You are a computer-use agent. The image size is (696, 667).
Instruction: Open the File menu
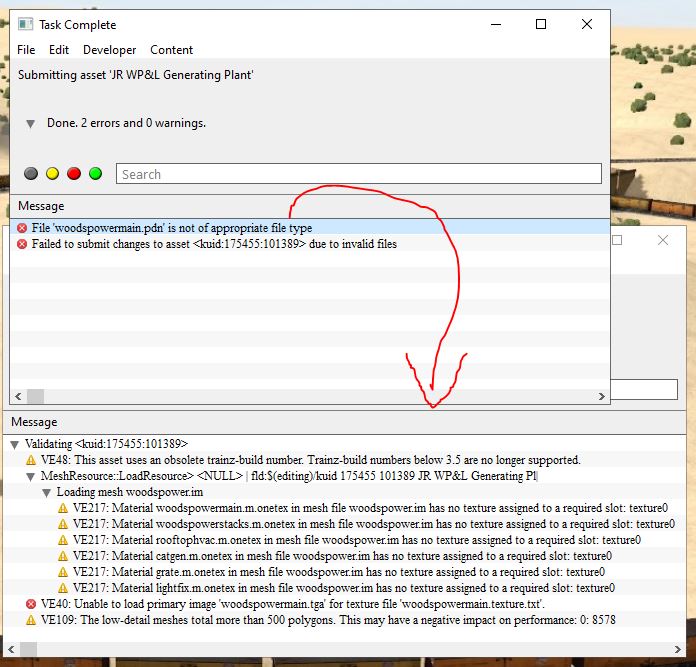[x=26, y=50]
